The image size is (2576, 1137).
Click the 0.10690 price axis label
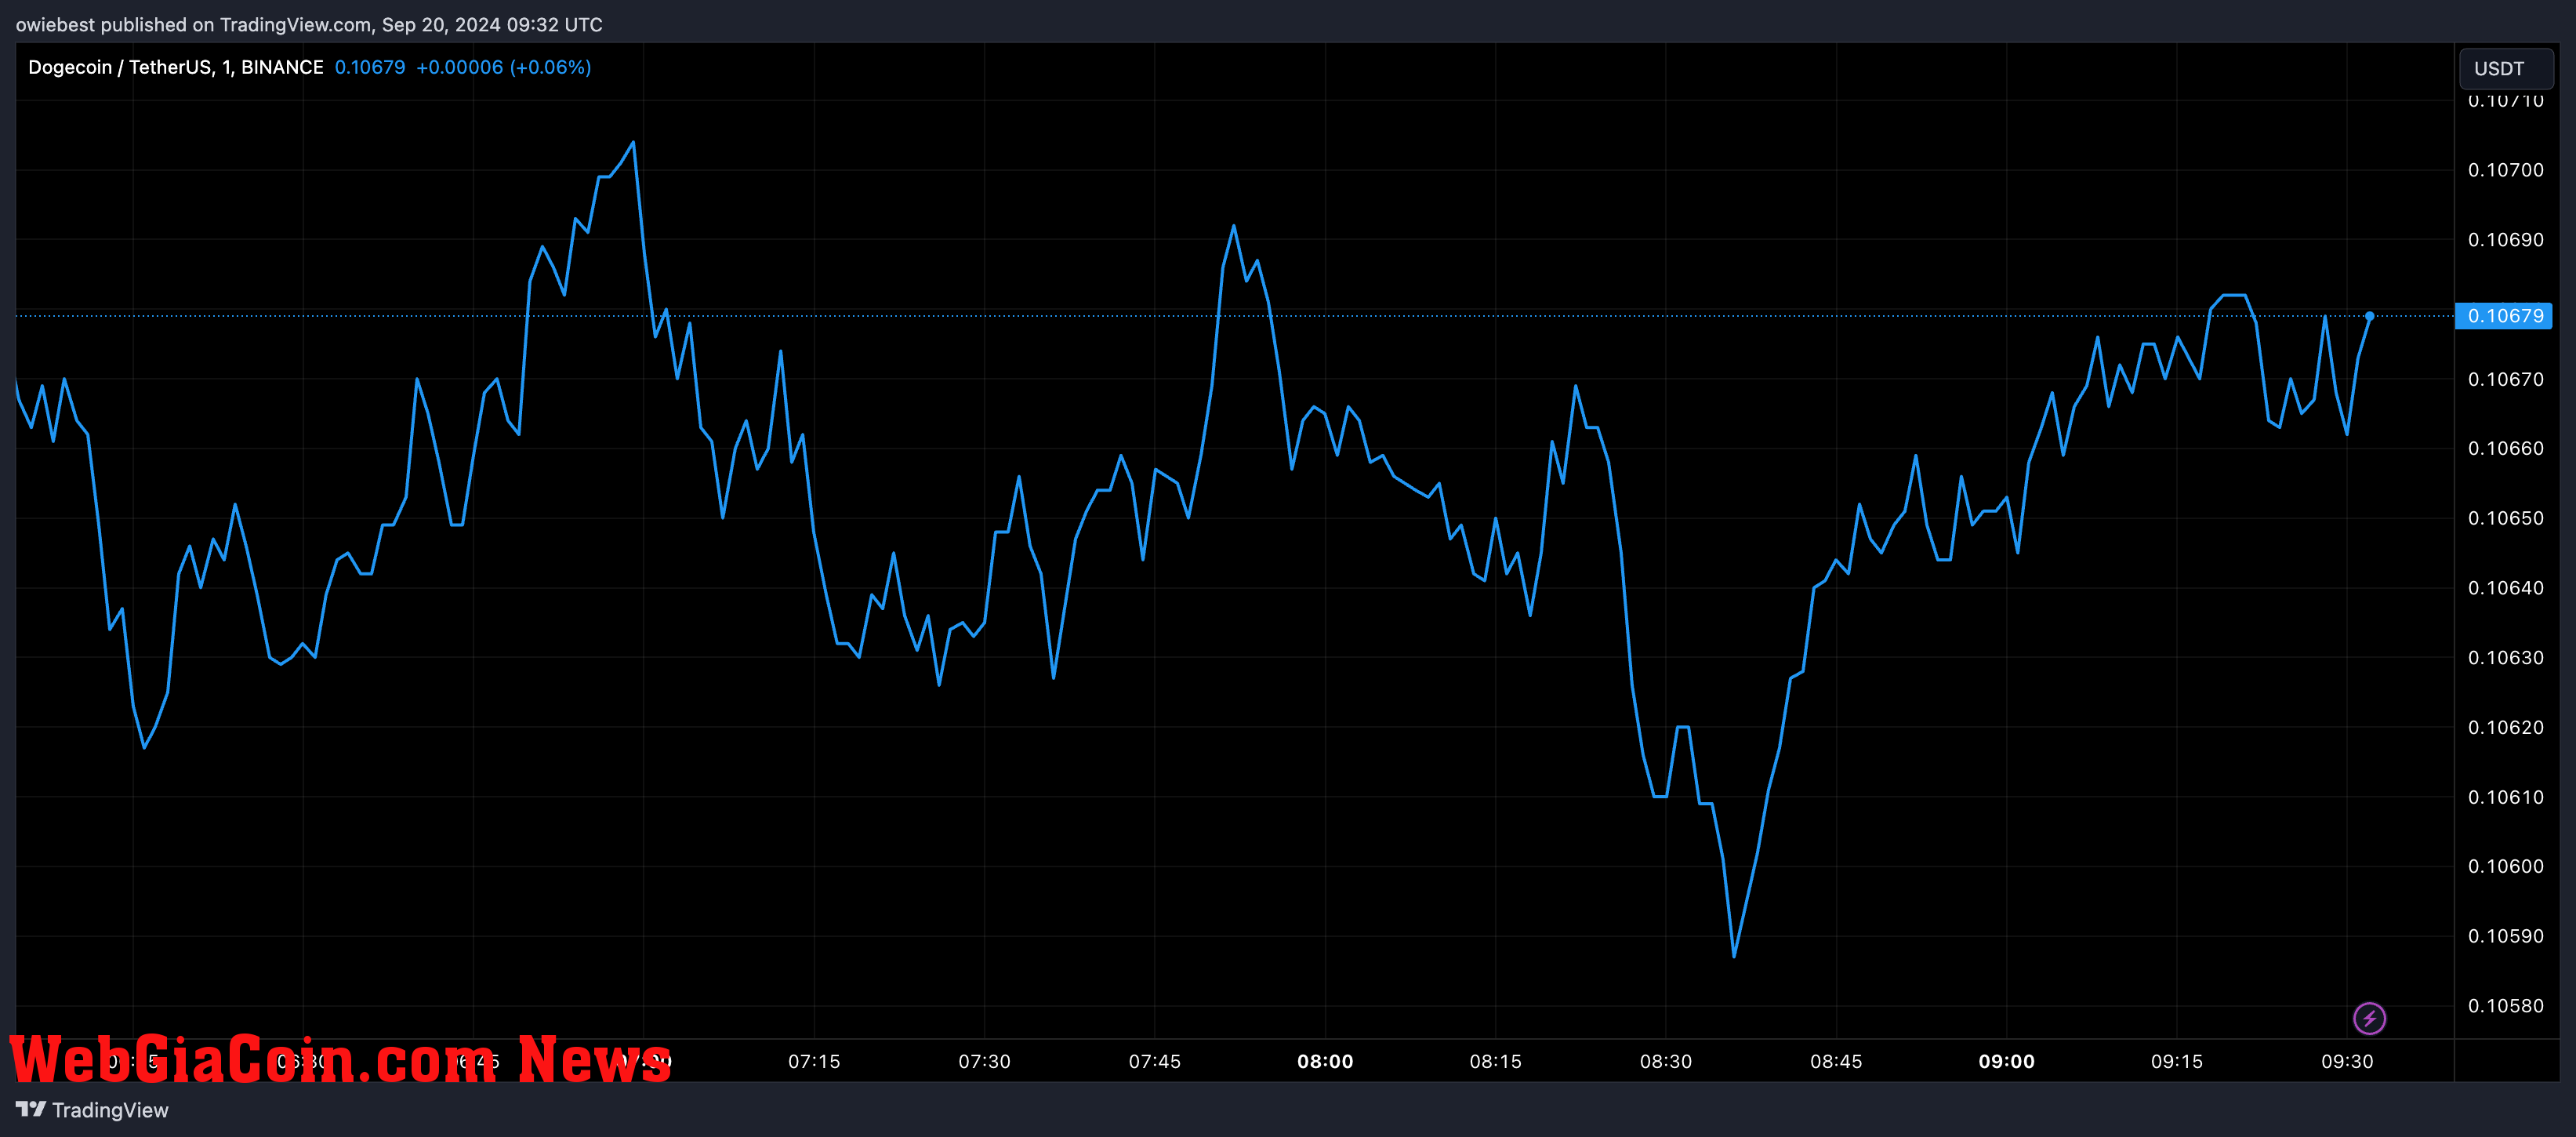click(2505, 240)
